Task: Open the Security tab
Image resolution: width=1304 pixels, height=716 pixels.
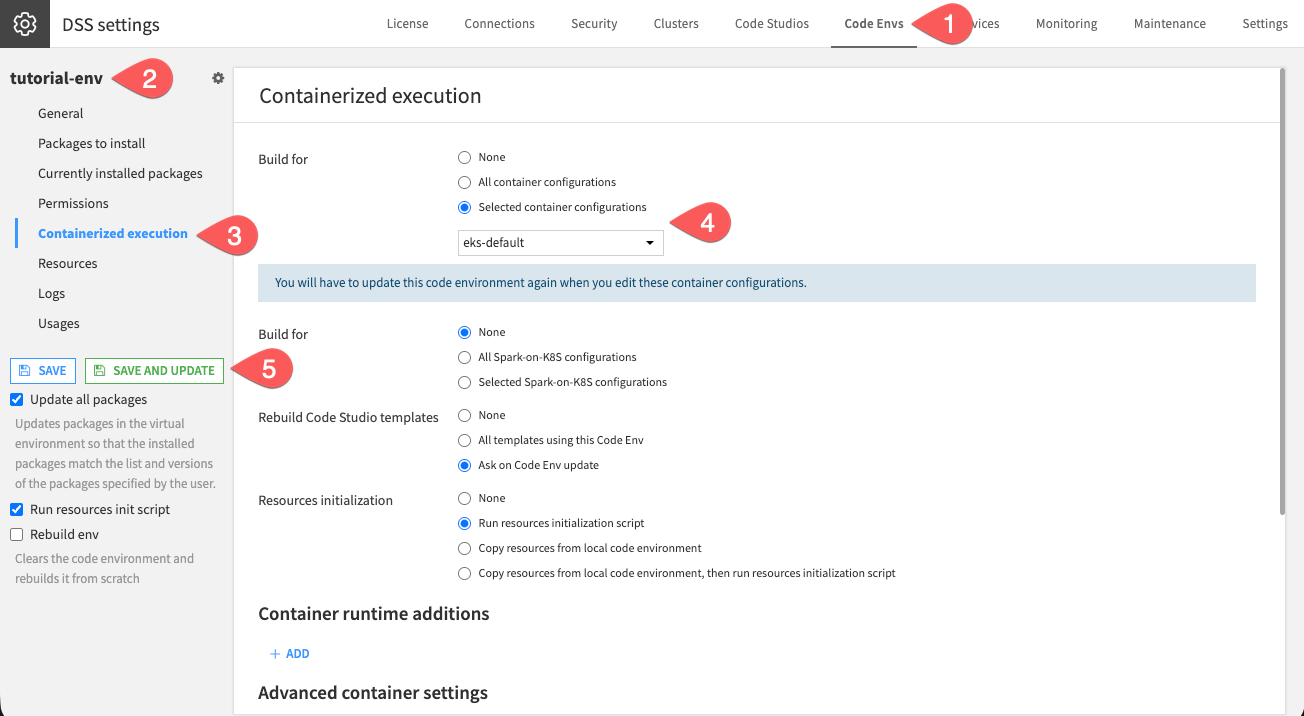Action: coord(594,24)
